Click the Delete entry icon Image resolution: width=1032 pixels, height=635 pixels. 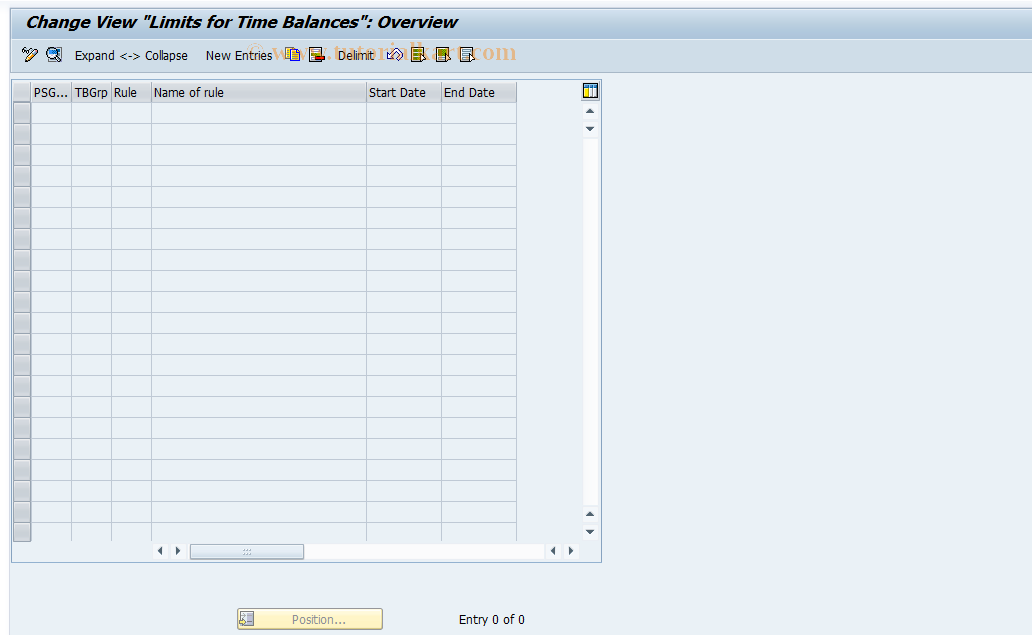(x=317, y=55)
